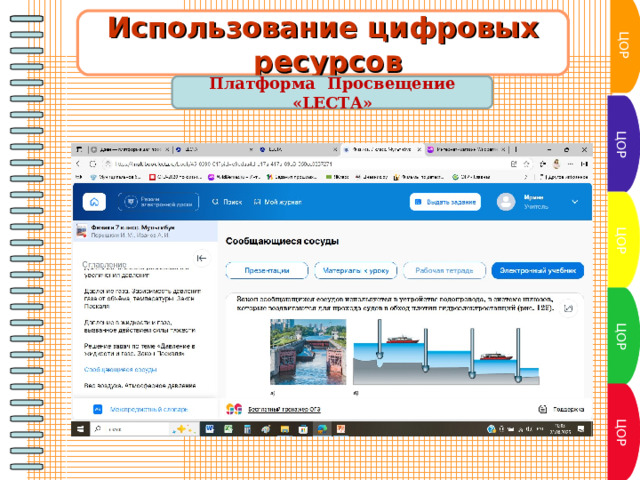Image resolution: width=640 pixels, height=480 pixels.
Task: Open chapter Вес воздуха. Атмосферное давление
Action: pyautogui.click(x=140, y=385)
